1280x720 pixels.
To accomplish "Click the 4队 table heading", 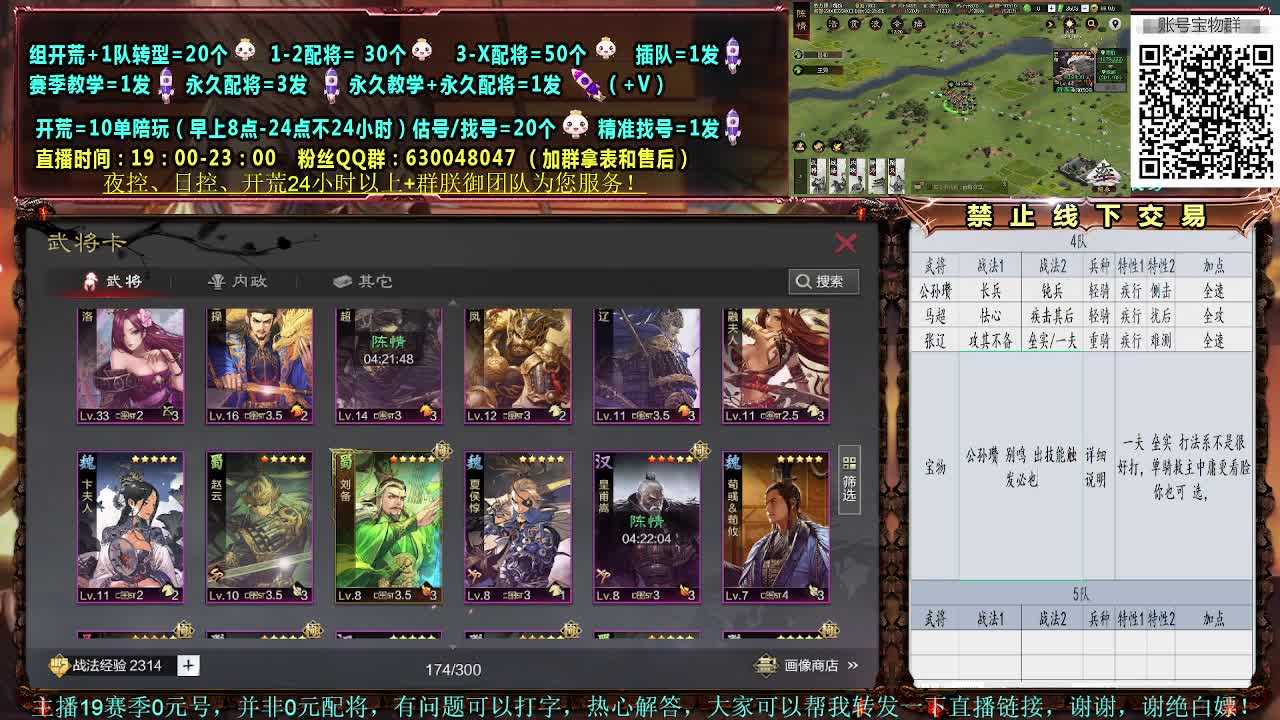I will pyautogui.click(x=1080, y=242).
